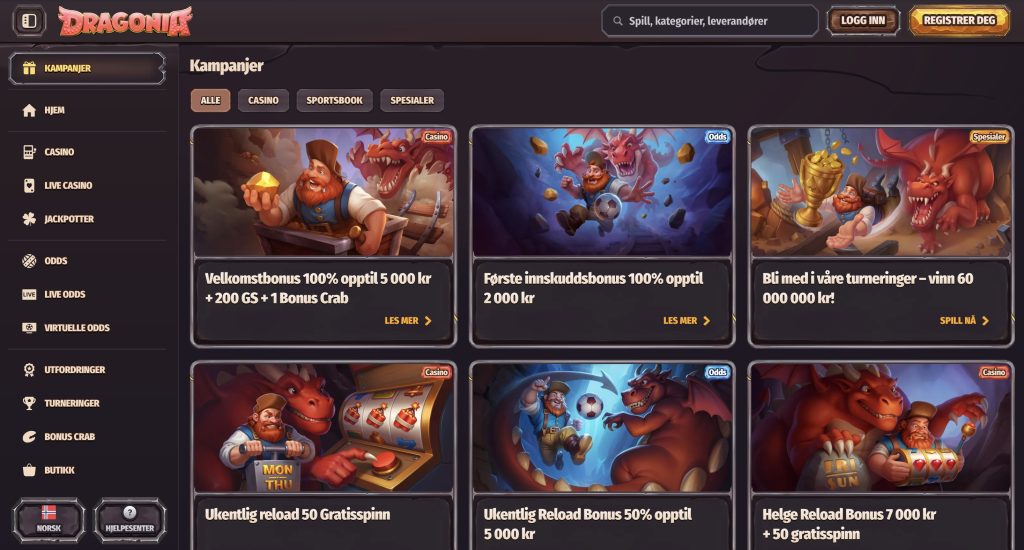
Task: Open the Jackpotter clover icon
Action: click(x=29, y=219)
